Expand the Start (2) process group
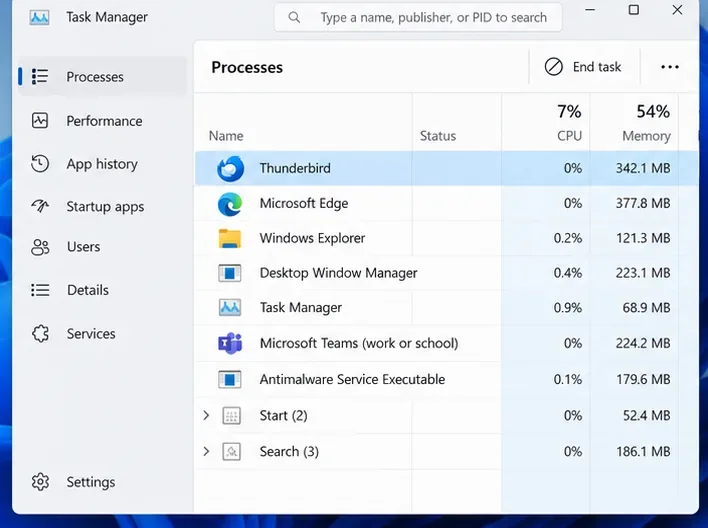 pyautogui.click(x=206, y=415)
